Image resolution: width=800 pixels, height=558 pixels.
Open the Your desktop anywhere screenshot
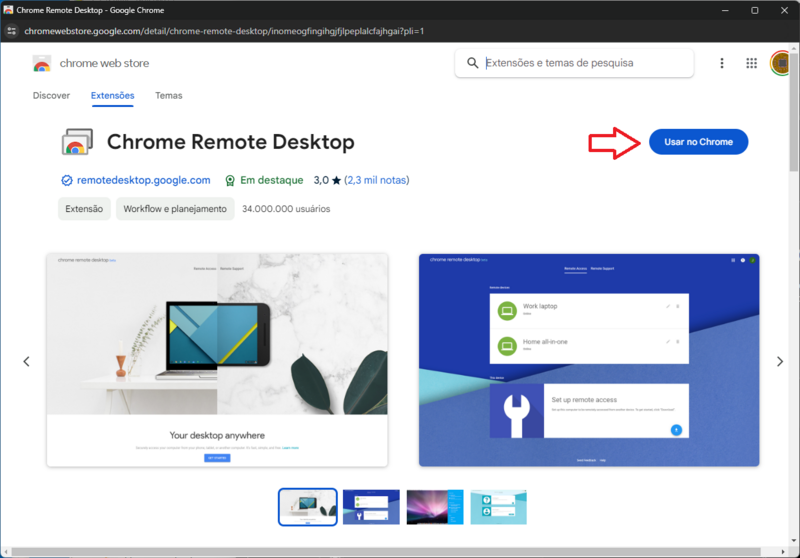pos(217,360)
